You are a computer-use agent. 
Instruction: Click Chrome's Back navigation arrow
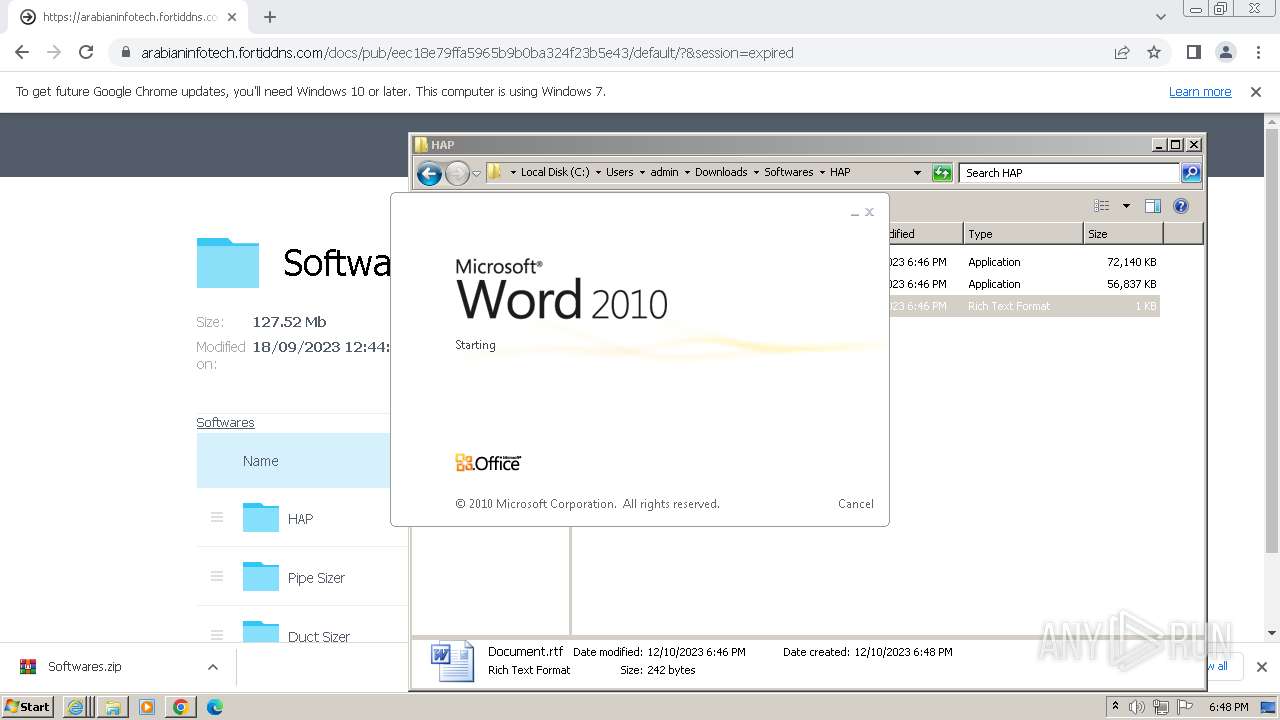(x=22, y=52)
